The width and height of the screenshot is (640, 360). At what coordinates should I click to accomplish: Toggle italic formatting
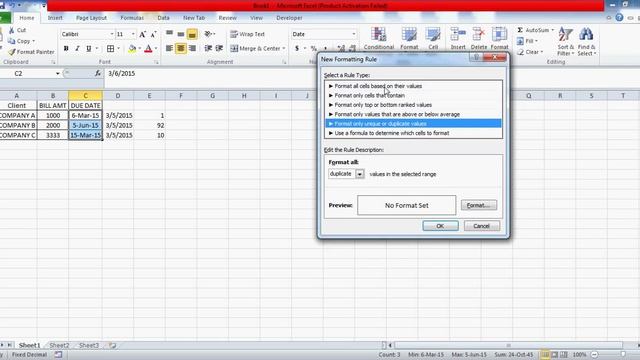tap(77, 49)
